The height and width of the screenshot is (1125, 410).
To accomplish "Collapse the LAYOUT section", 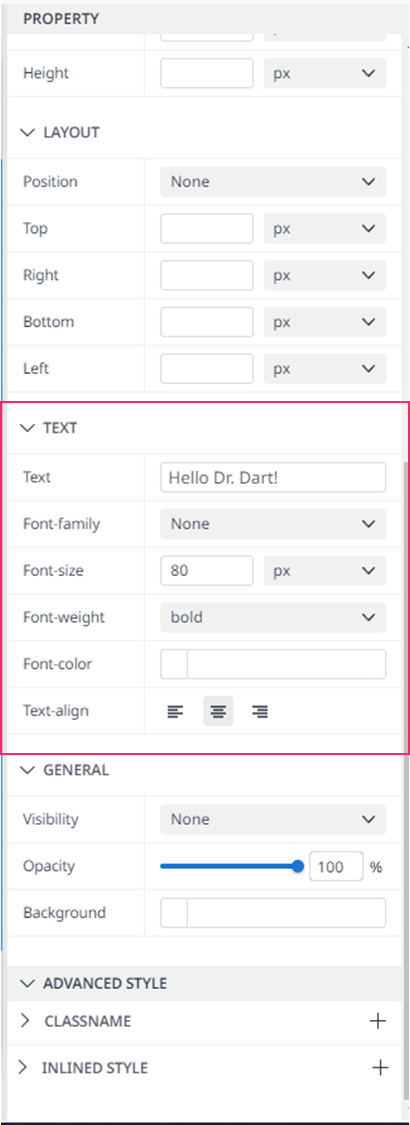I will (28, 133).
